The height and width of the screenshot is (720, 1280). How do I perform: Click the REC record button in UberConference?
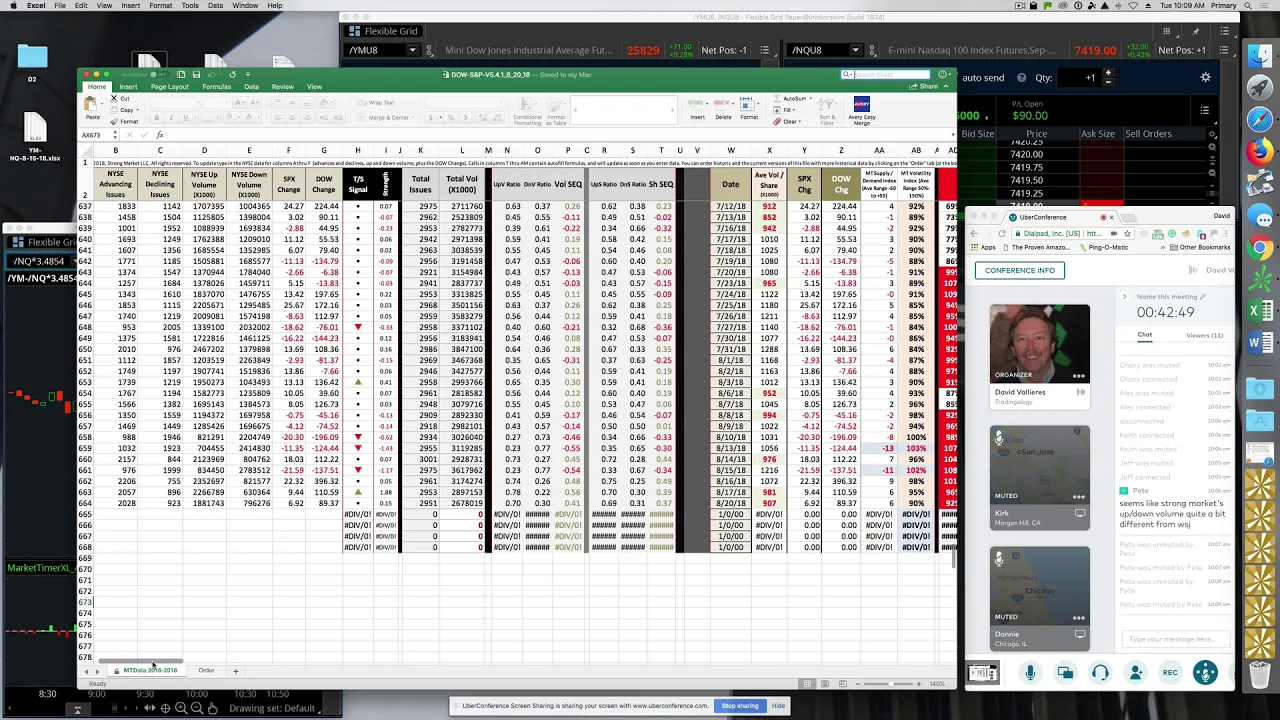1170,673
